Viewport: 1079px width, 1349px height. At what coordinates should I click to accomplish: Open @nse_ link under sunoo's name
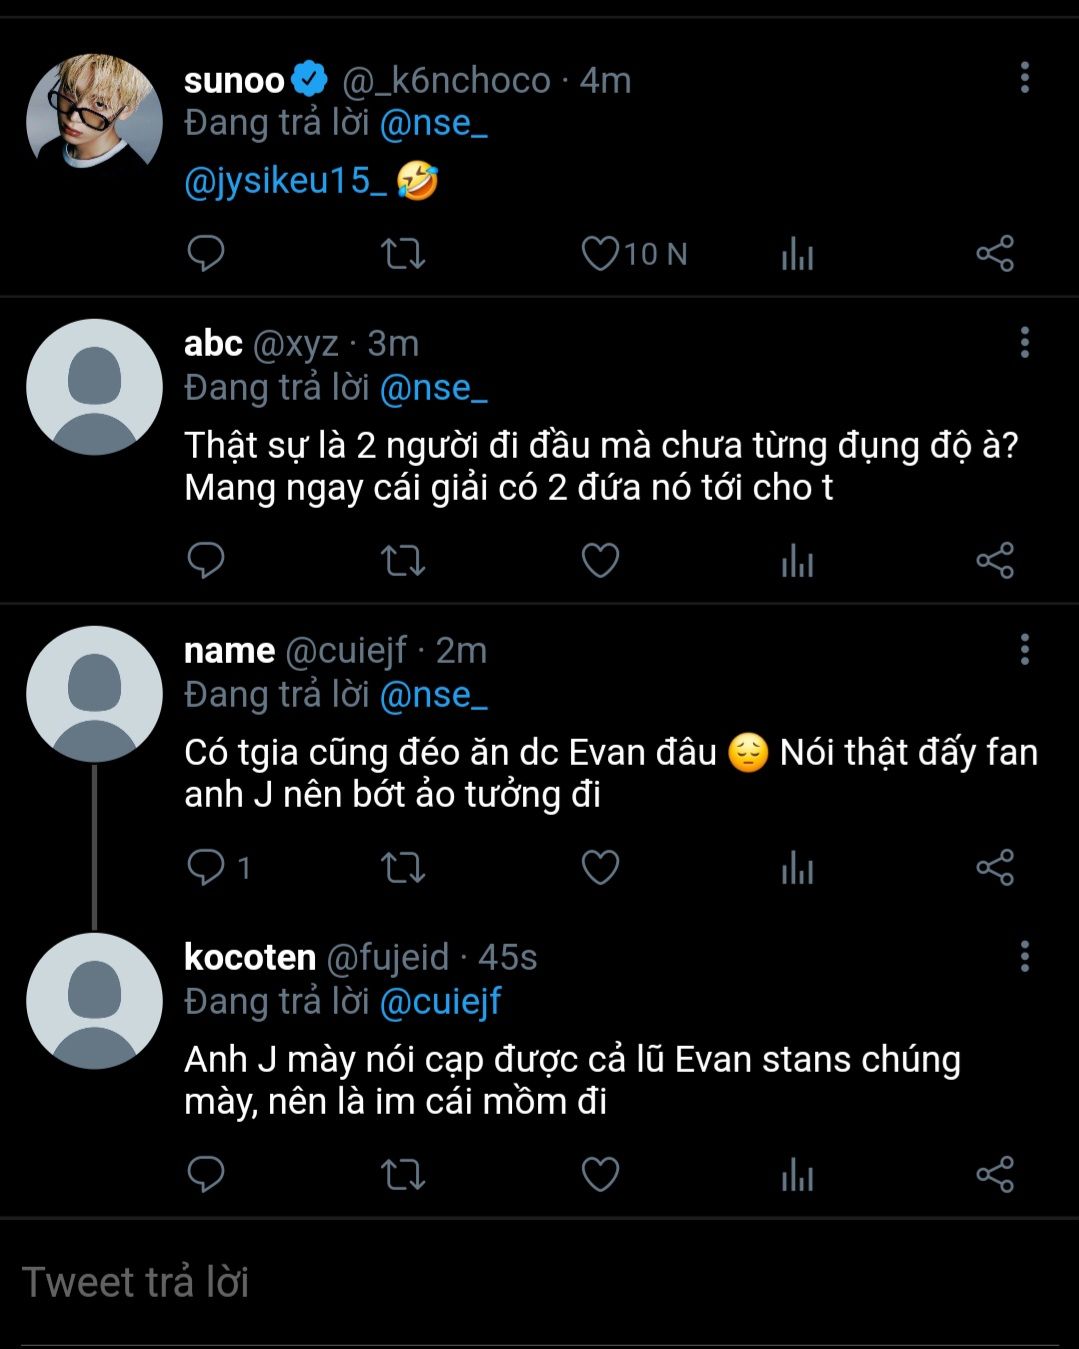[x=433, y=123]
